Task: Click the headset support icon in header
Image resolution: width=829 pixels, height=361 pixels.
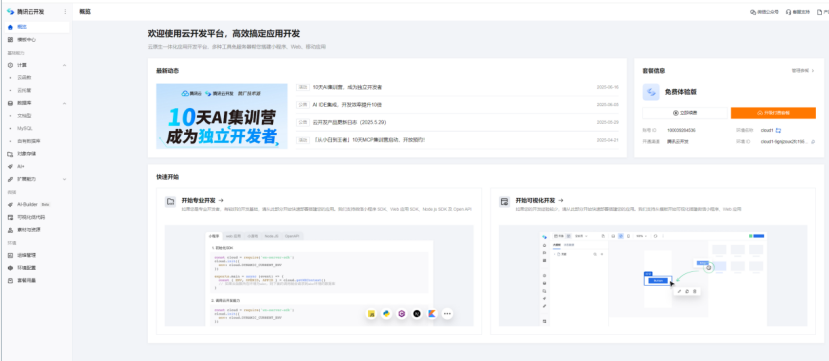Action: tap(788, 12)
